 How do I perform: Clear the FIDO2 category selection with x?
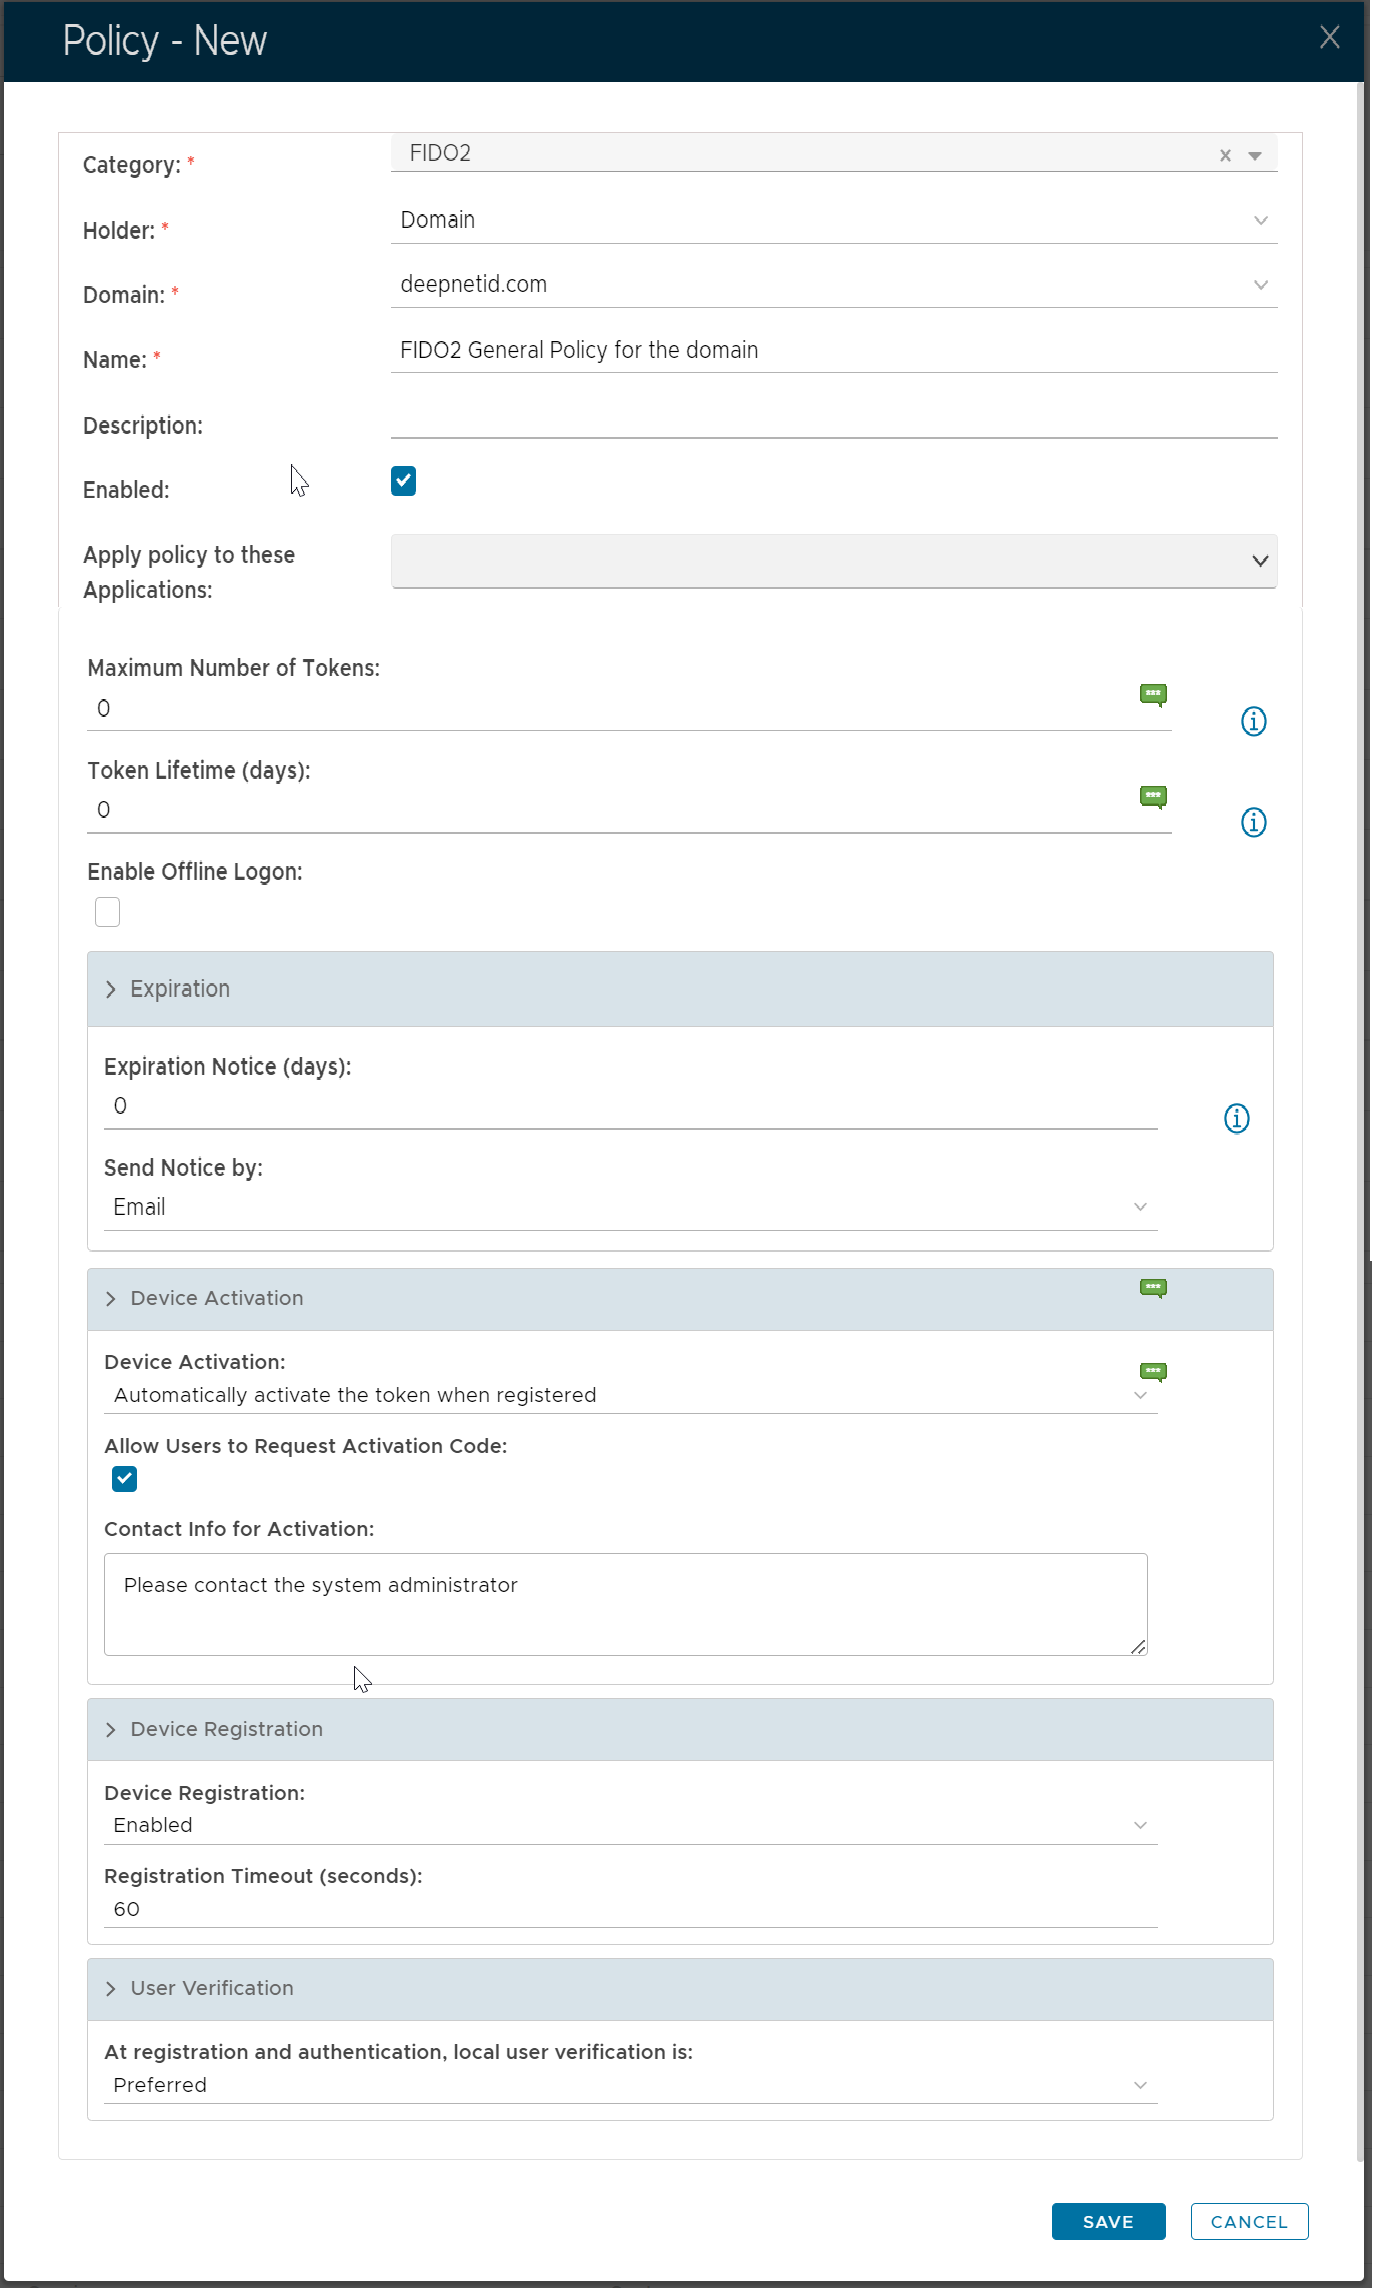(x=1224, y=155)
